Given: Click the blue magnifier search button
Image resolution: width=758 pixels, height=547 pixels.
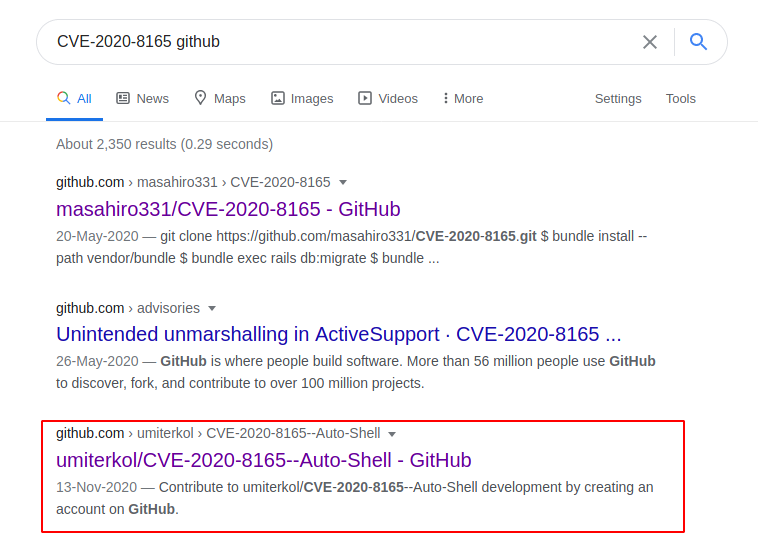Looking at the screenshot, I should (698, 42).
